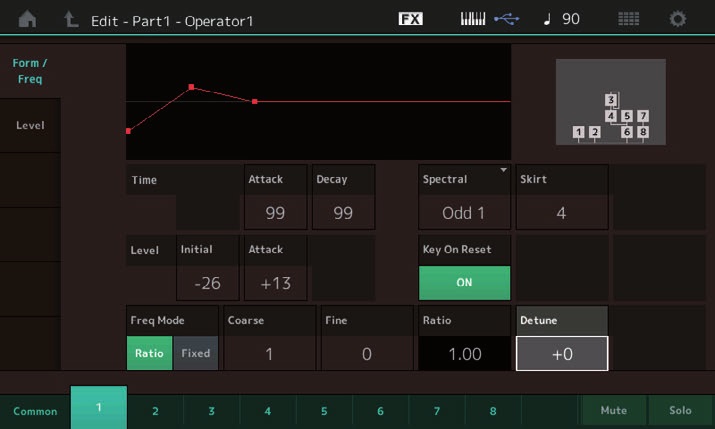The height and width of the screenshot is (429, 715).
Task: Click the Edit - Part1 - Operator1 title
Action: coord(172,21)
